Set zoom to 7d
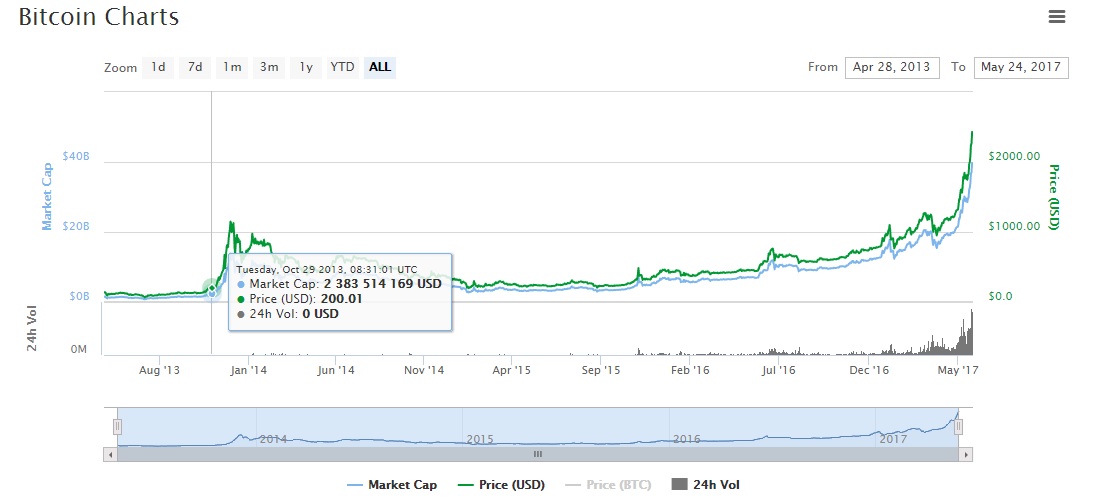Screen dimensions: 1110x498 point(195,67)
